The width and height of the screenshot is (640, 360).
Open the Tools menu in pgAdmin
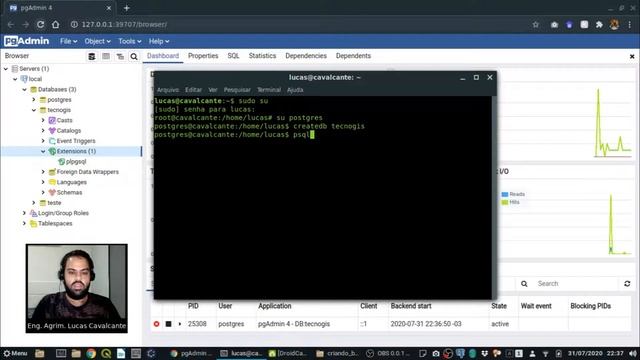tap(129, 41)
